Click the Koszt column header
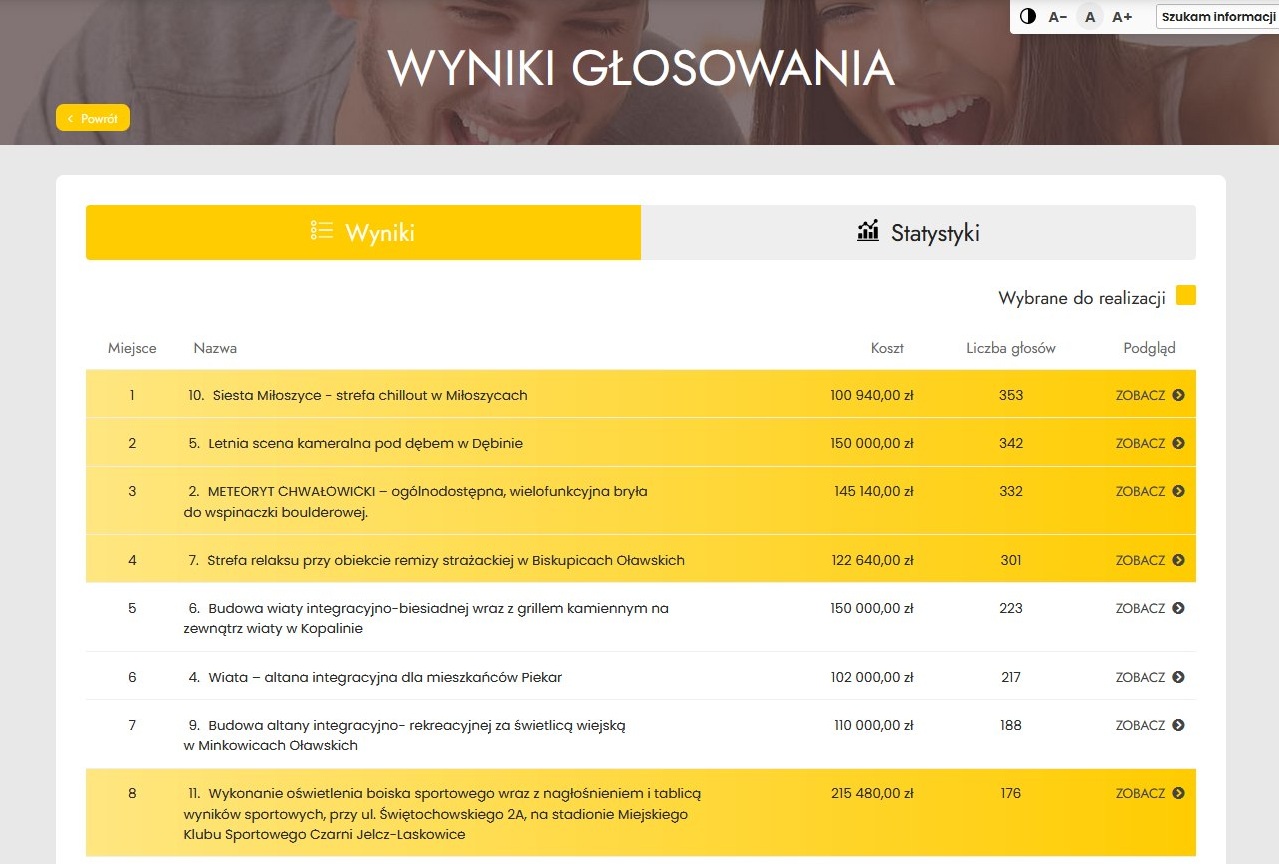This screenshot has width=1279, height=864. [887, 348]
